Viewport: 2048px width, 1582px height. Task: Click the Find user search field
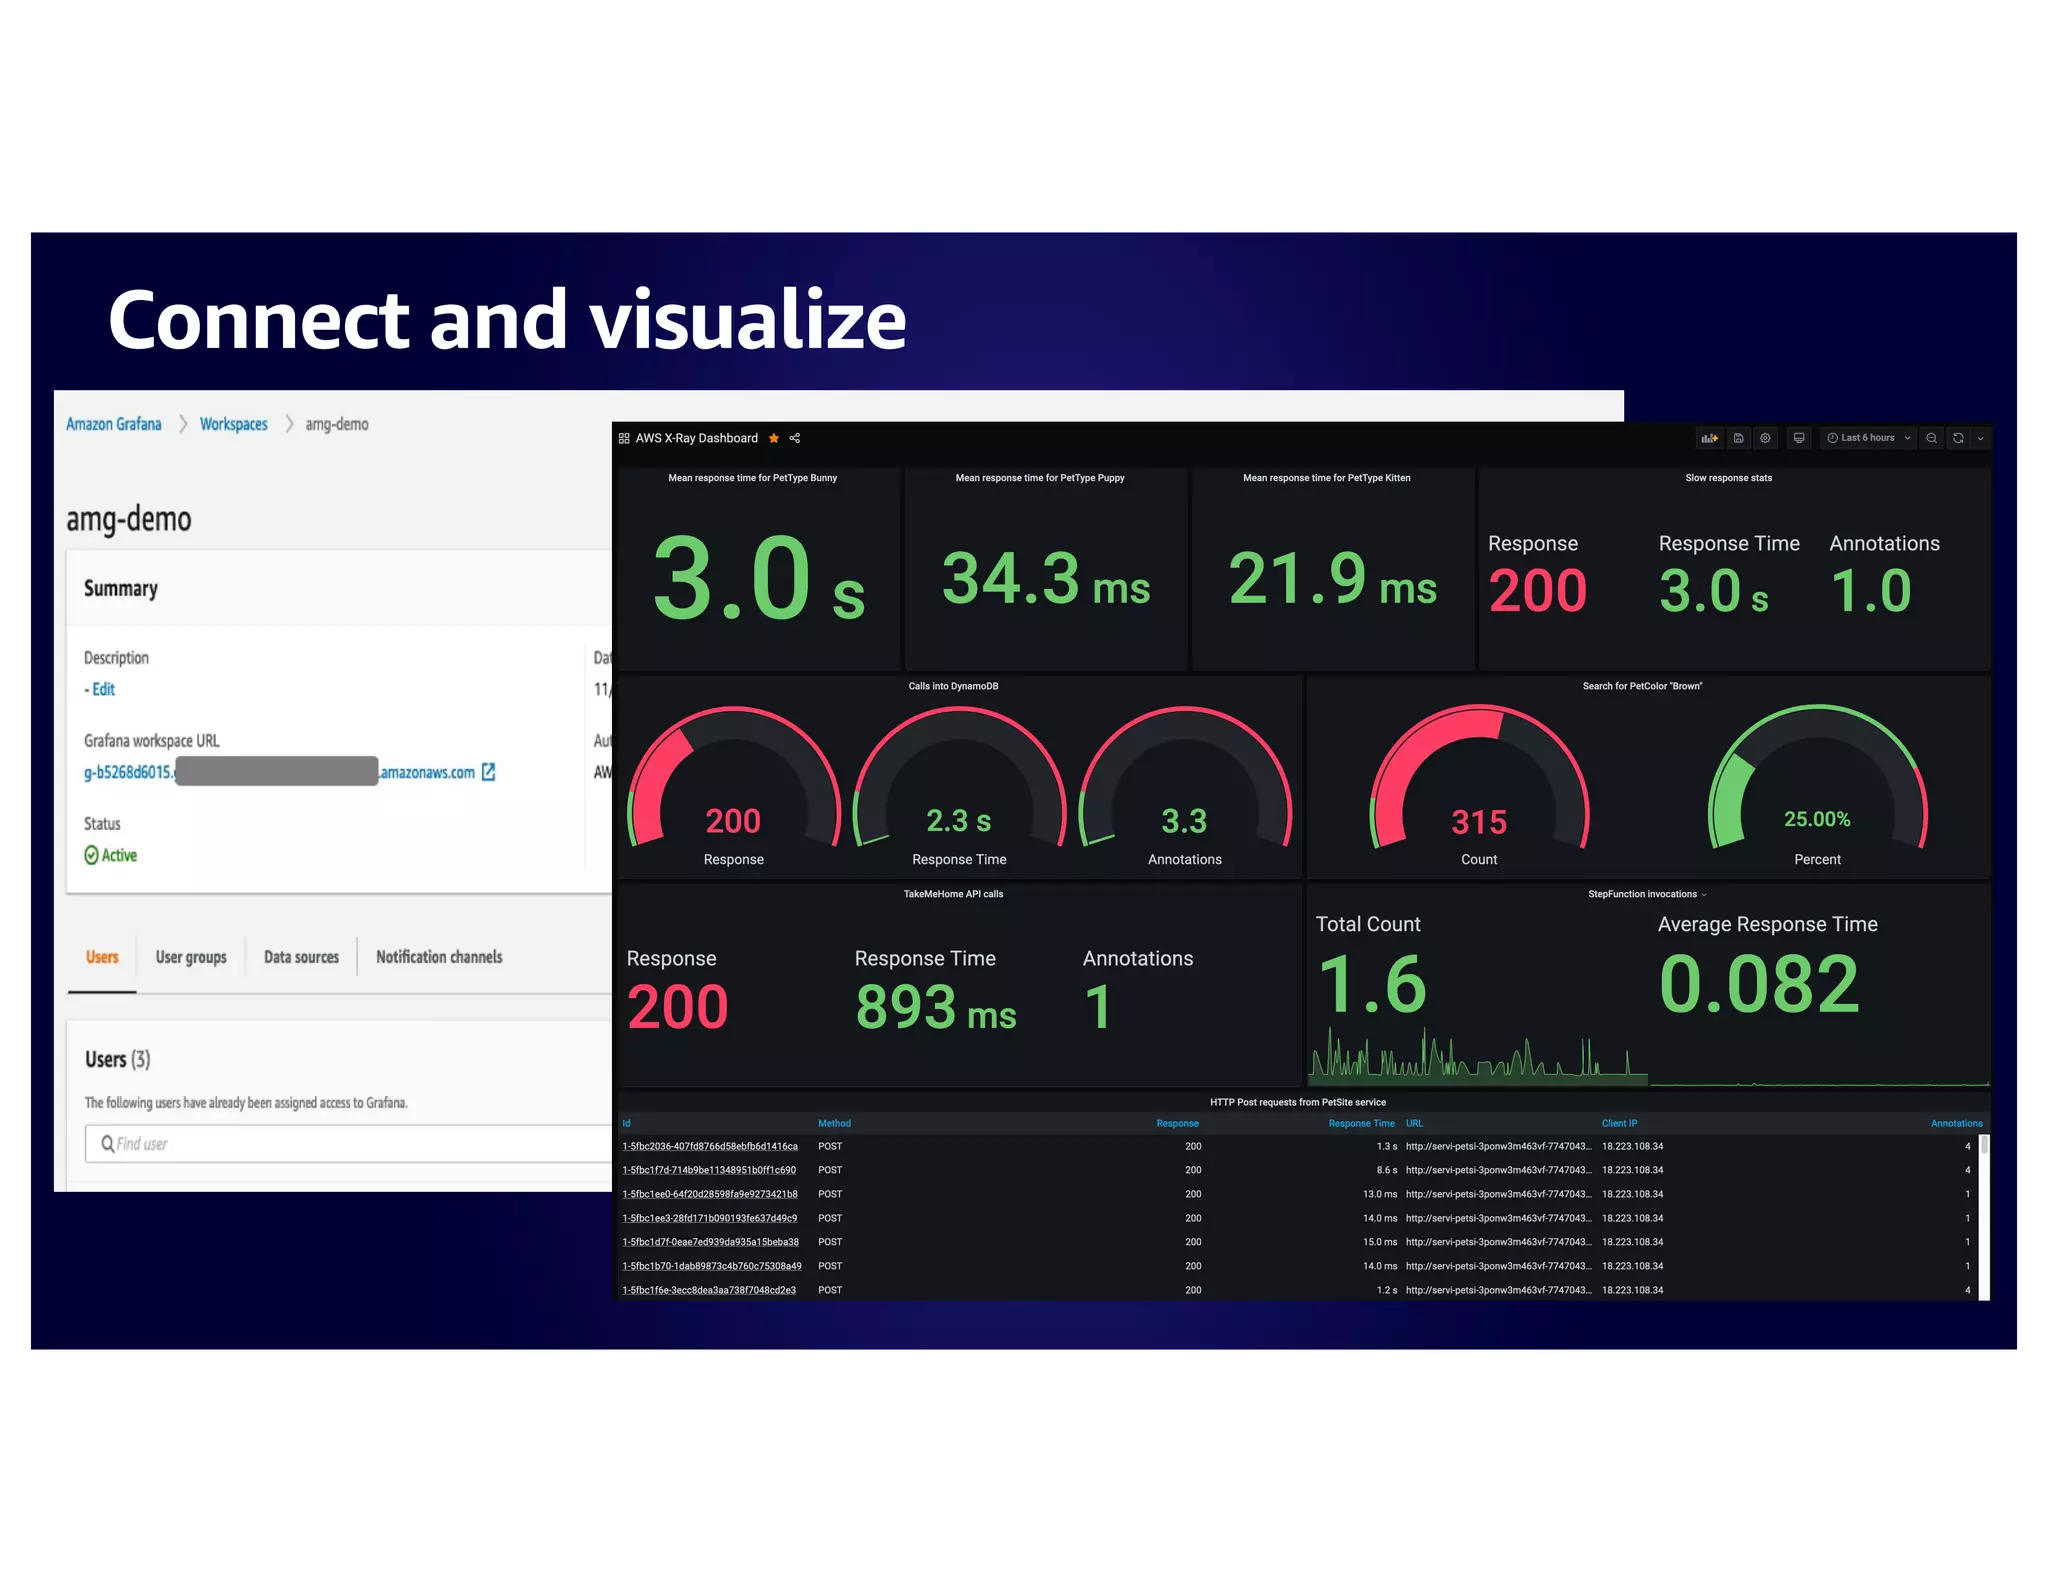350,1143
